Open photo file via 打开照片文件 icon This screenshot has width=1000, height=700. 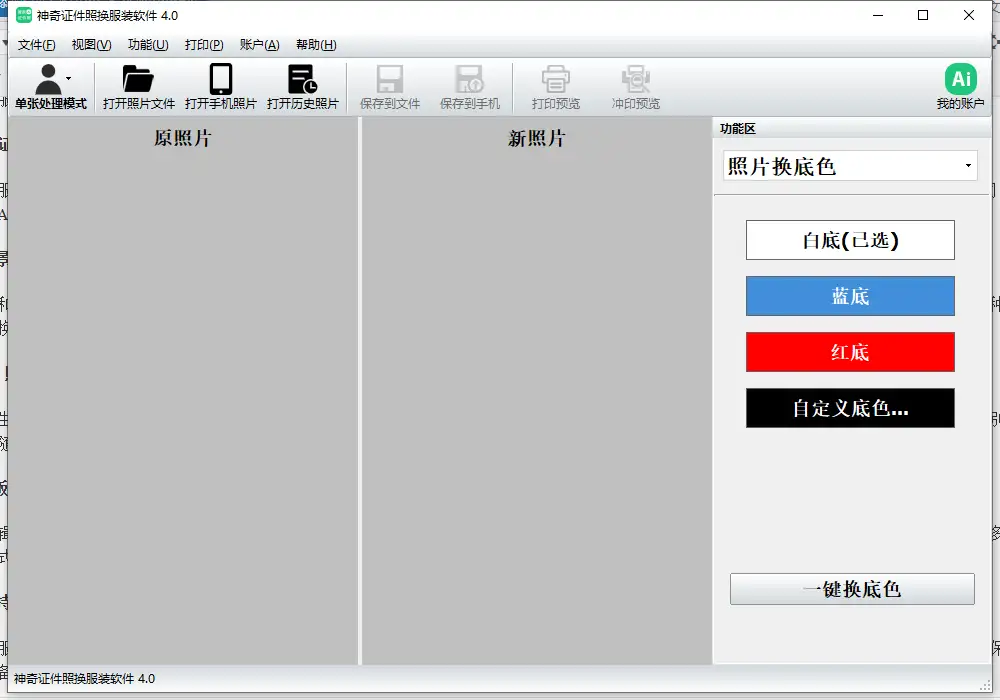138,80
